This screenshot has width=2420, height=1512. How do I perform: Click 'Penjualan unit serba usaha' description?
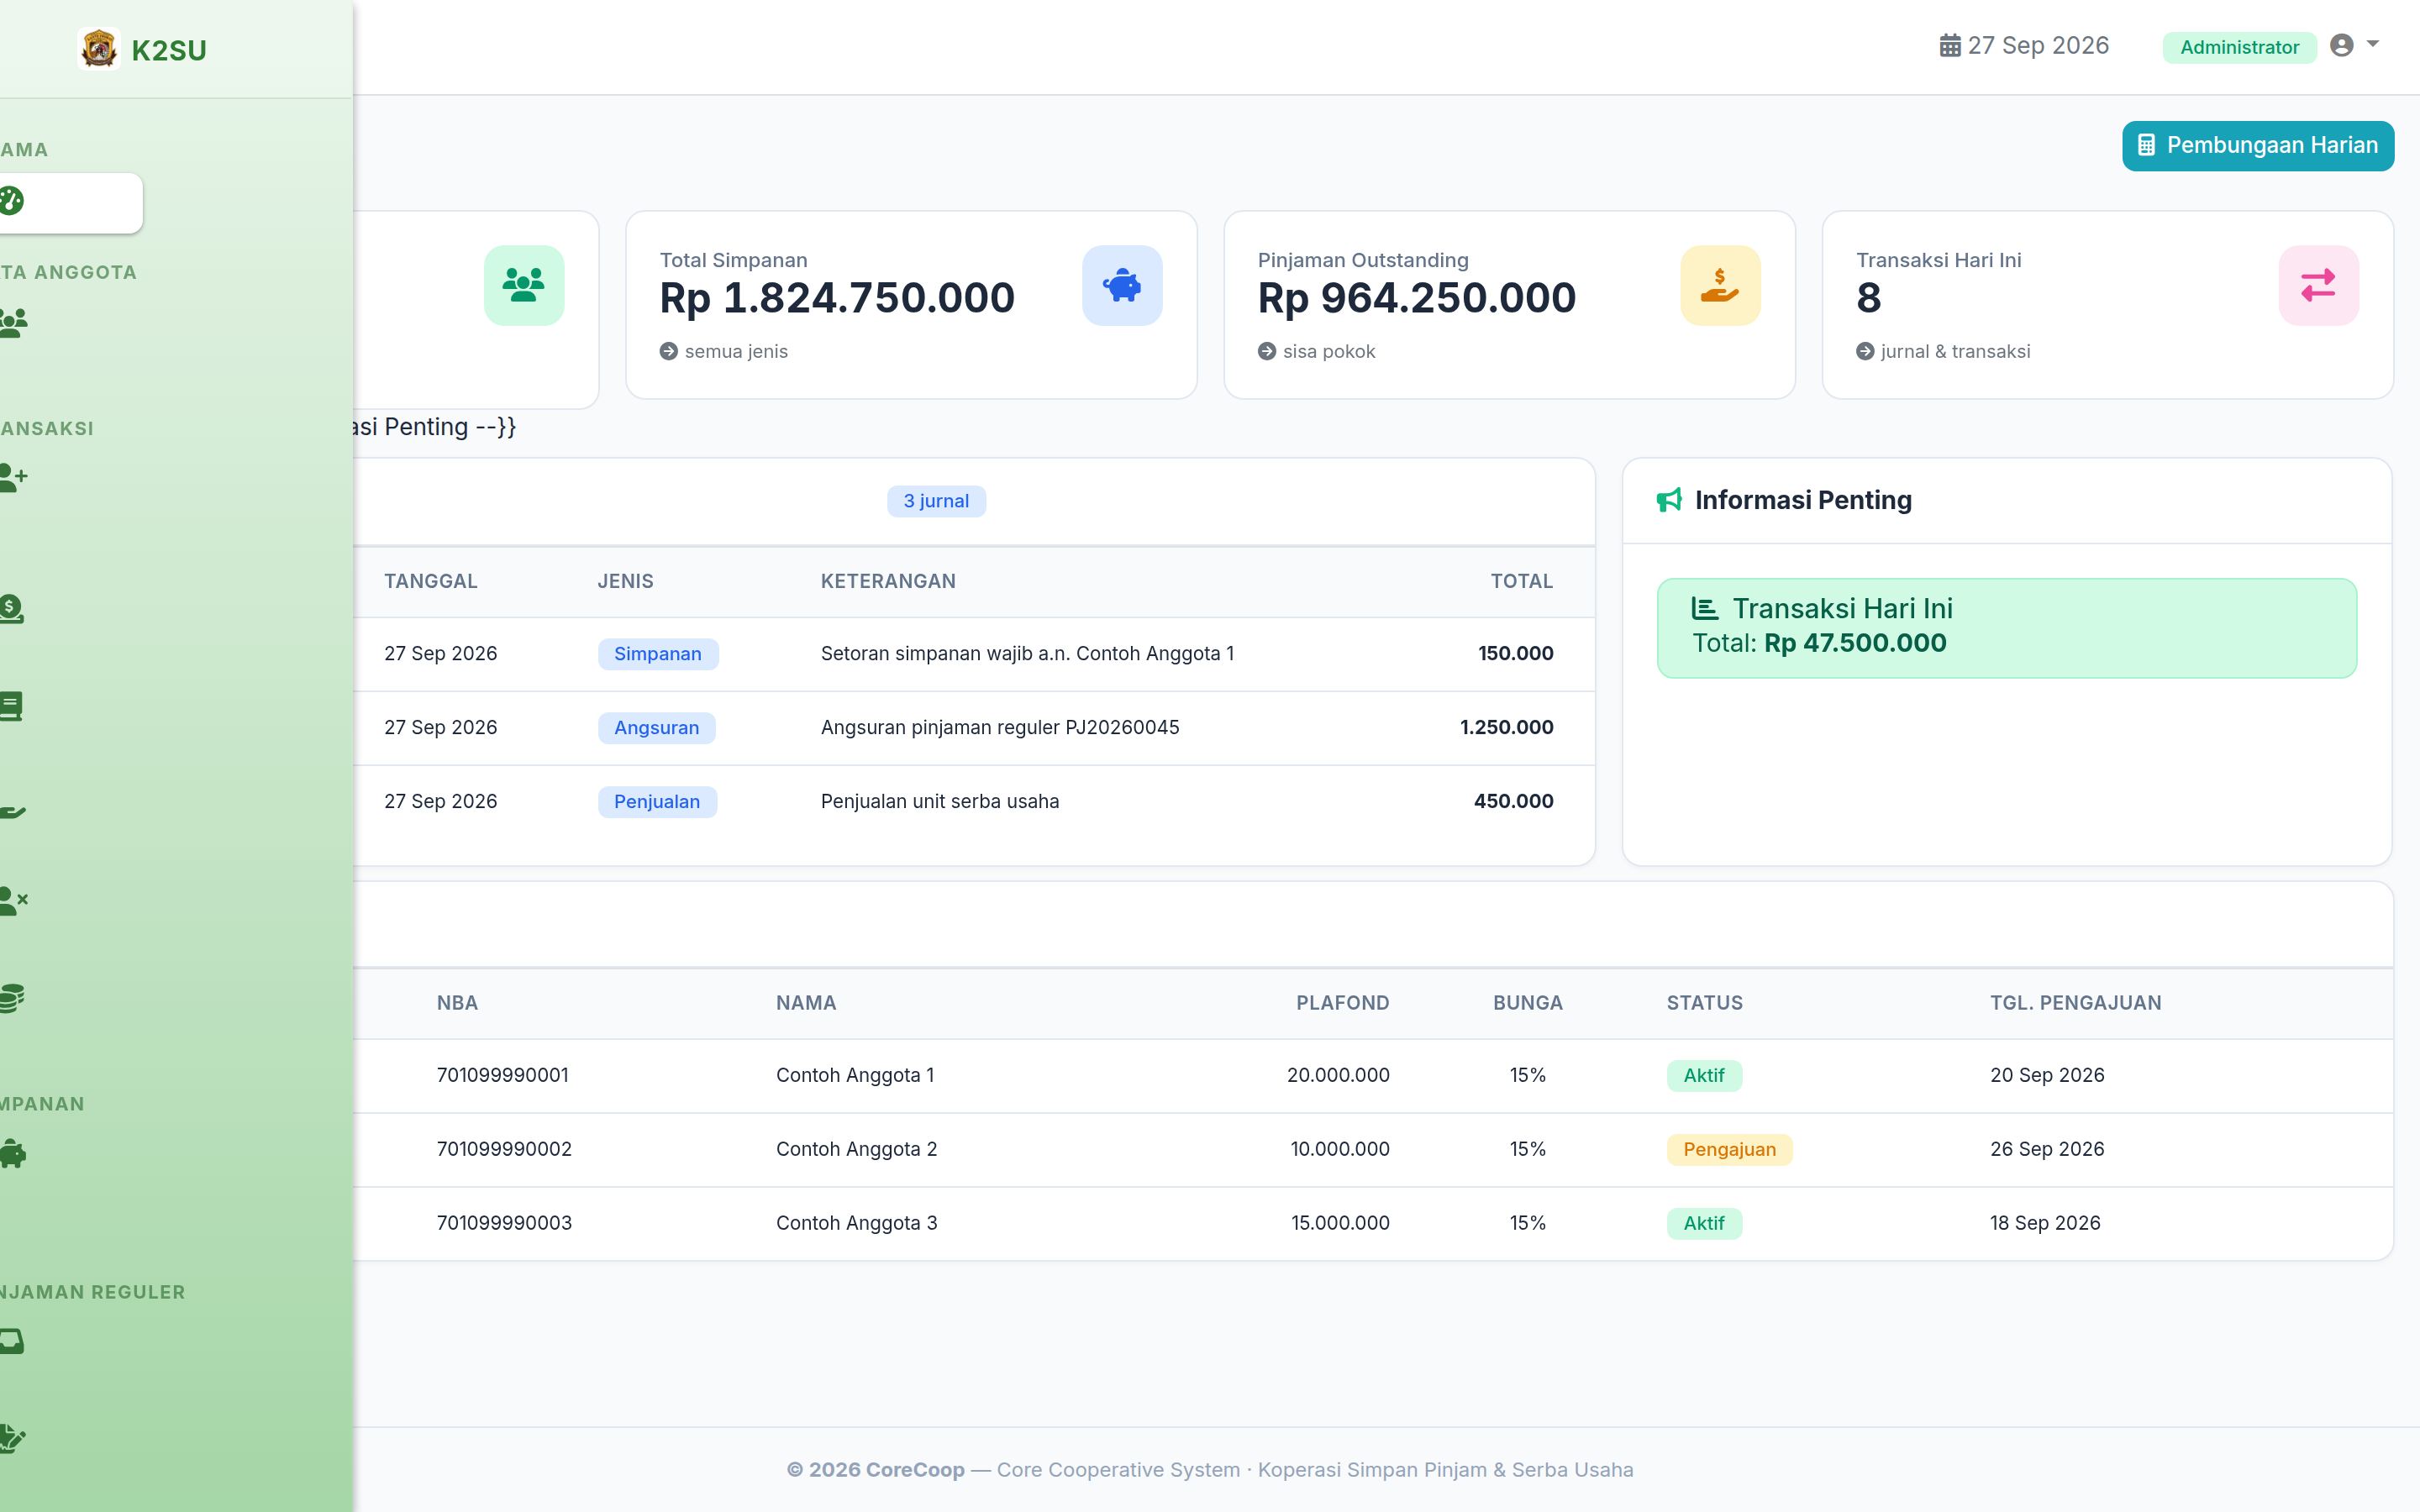pos(940,801)
